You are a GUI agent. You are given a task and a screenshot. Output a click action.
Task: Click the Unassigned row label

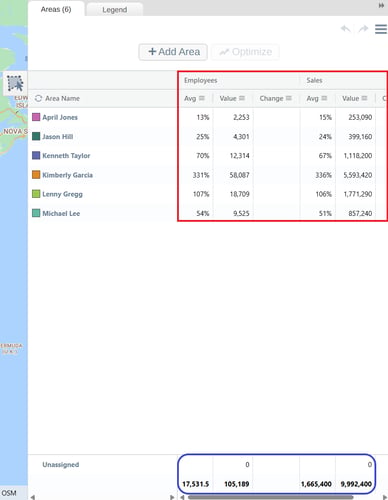point(61,465)
